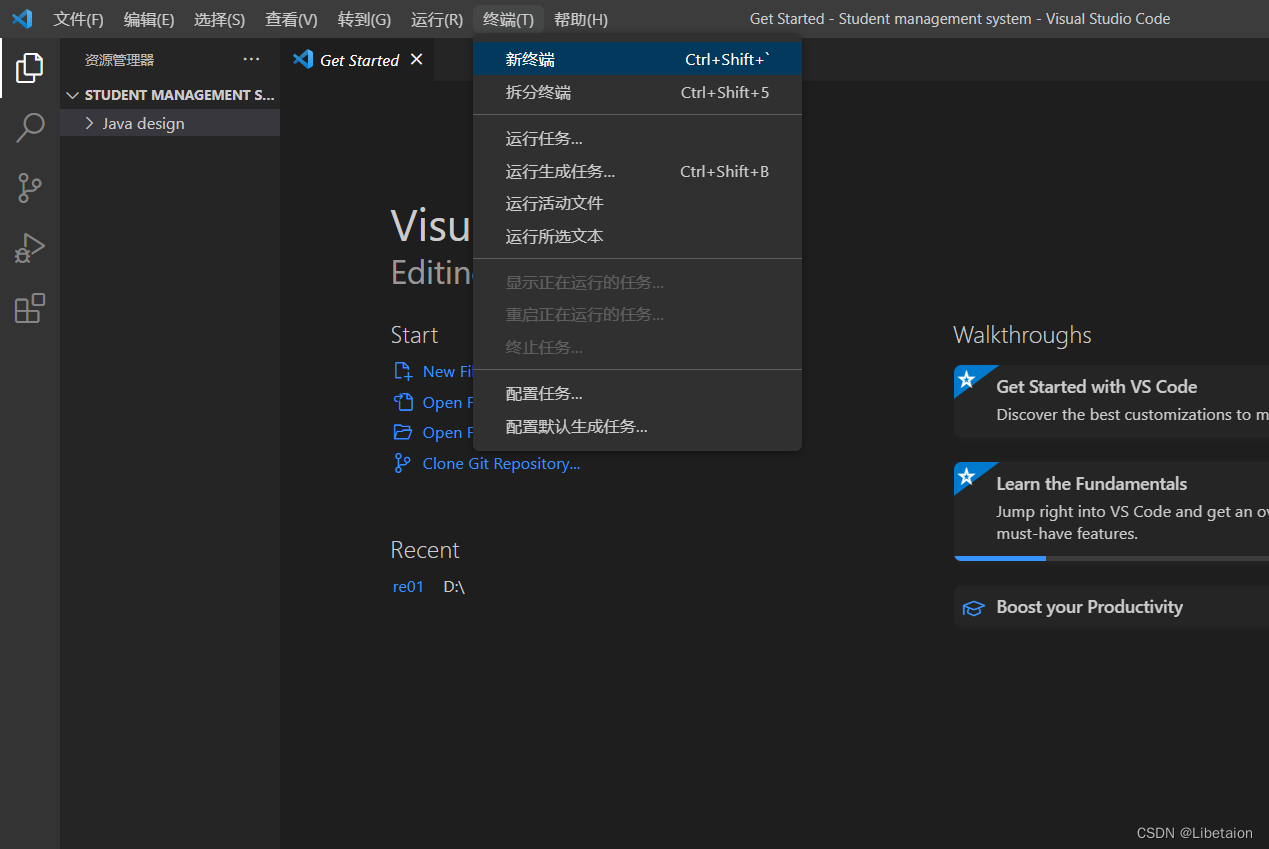Select 运行任务... menu entry
1269x849 pixels.
(638, 139)
